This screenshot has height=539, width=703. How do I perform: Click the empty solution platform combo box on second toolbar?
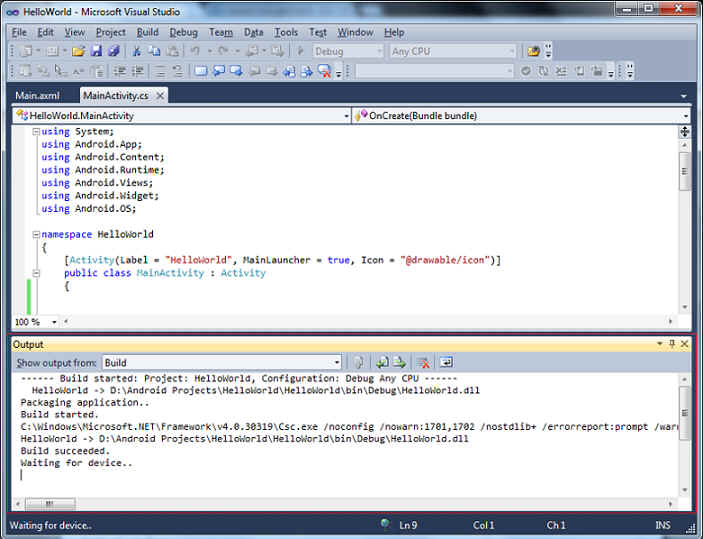[x=434, y=71]
